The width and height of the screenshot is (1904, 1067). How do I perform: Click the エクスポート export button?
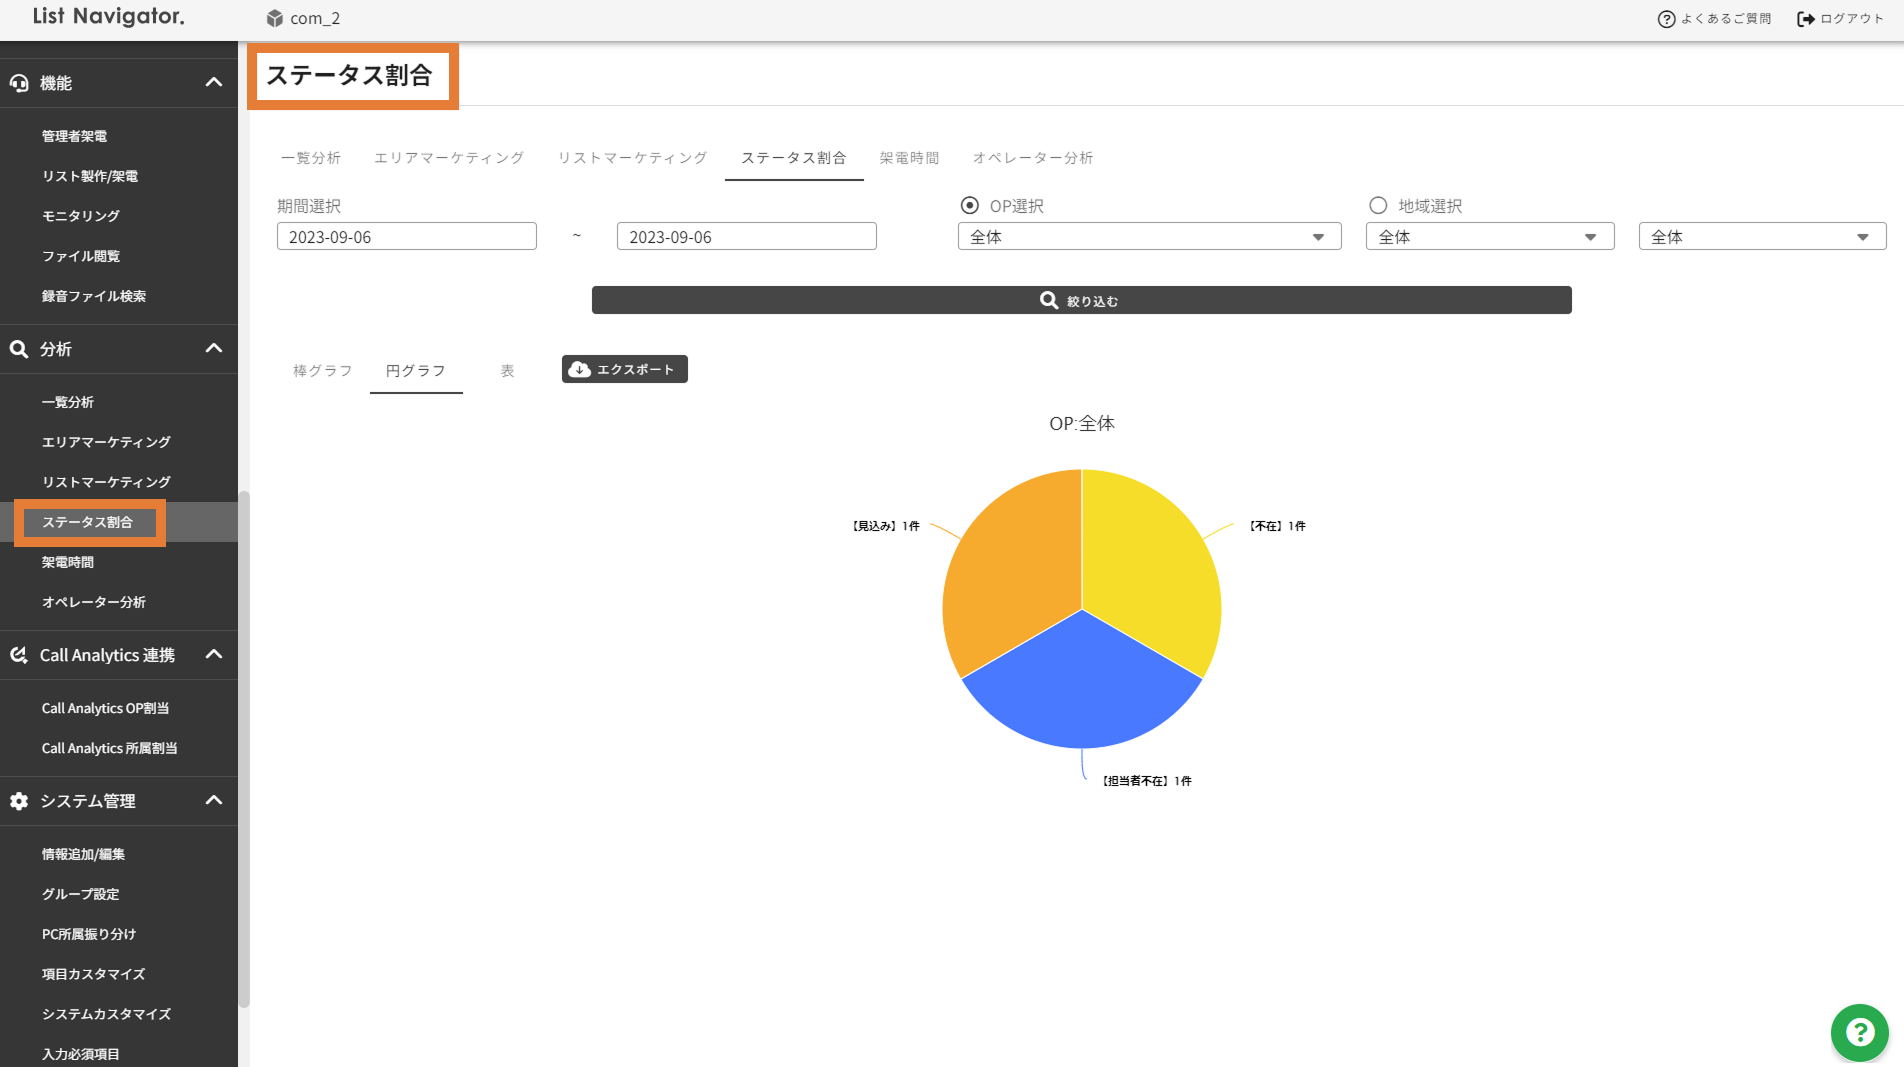(x=624, y=369)
